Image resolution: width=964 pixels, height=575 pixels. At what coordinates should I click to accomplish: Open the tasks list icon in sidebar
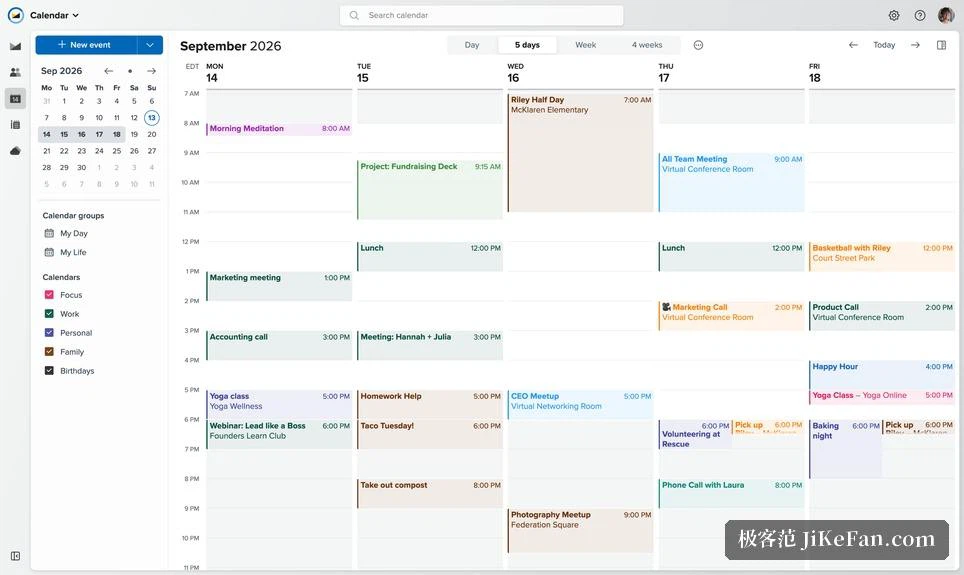pyautogui.click(x=15, y=125)
